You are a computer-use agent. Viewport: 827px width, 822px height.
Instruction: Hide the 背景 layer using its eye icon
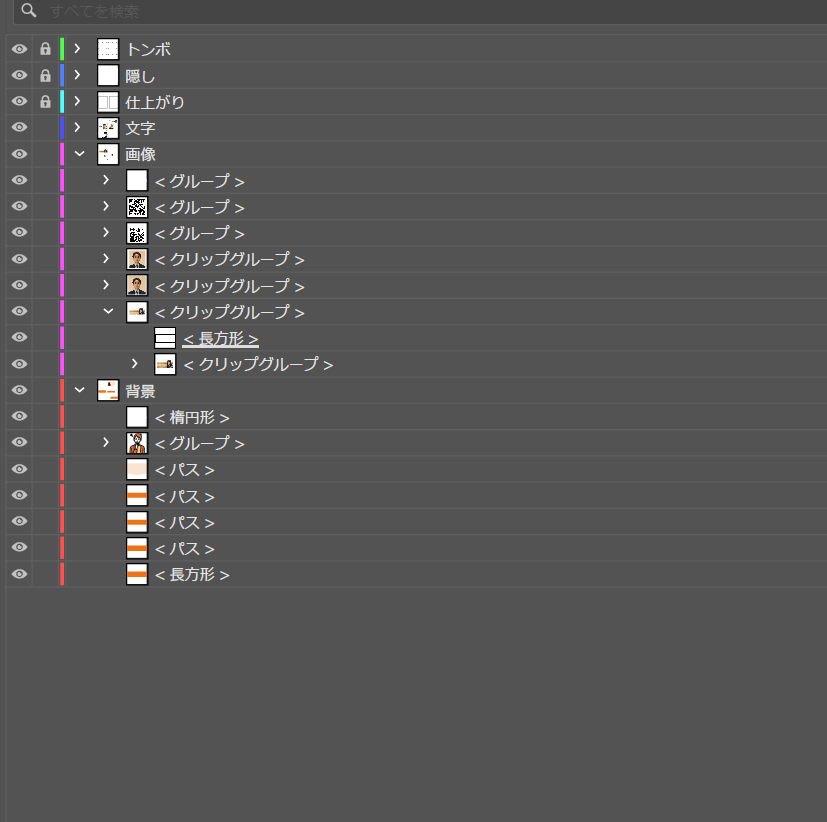click(19, 390)
